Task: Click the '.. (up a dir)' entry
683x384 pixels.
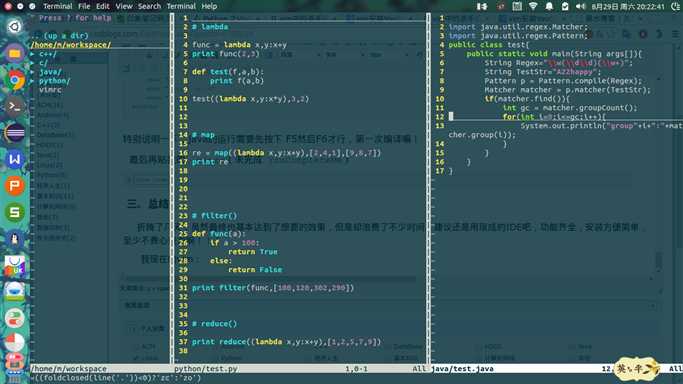Action: coord(59,36)
